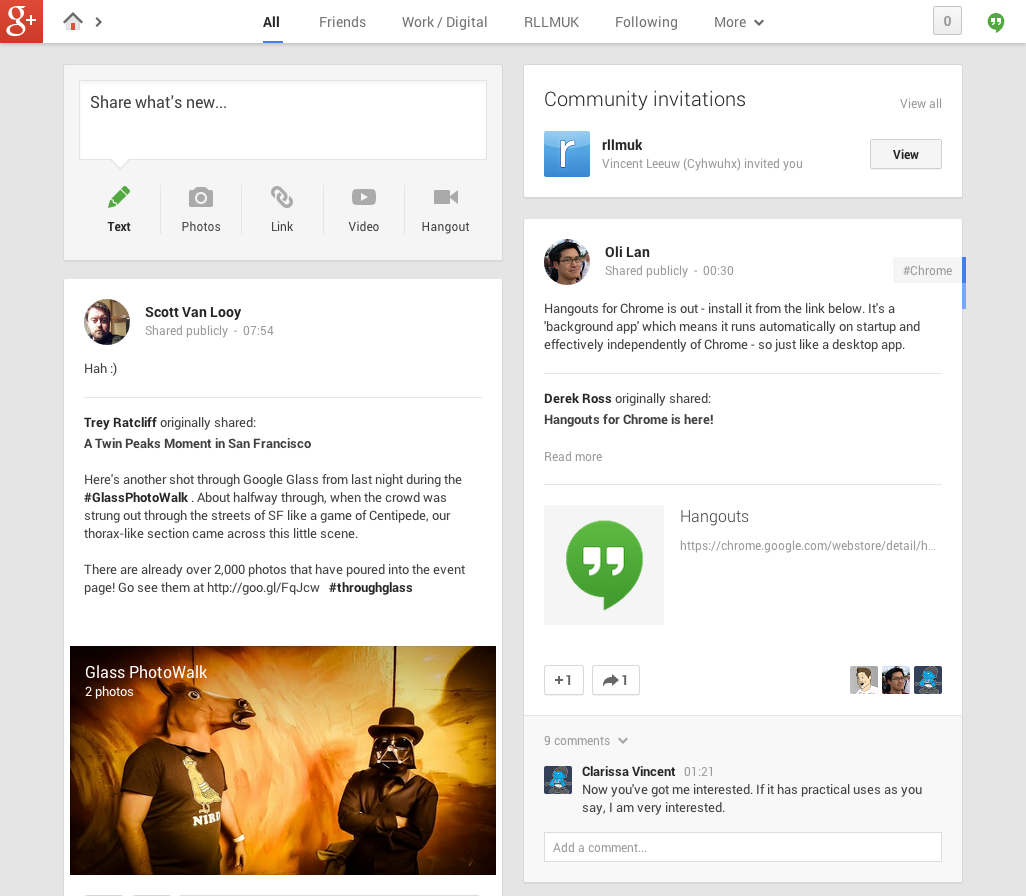
Task: Select the Photos camera share option
Action: click(201, 209)
